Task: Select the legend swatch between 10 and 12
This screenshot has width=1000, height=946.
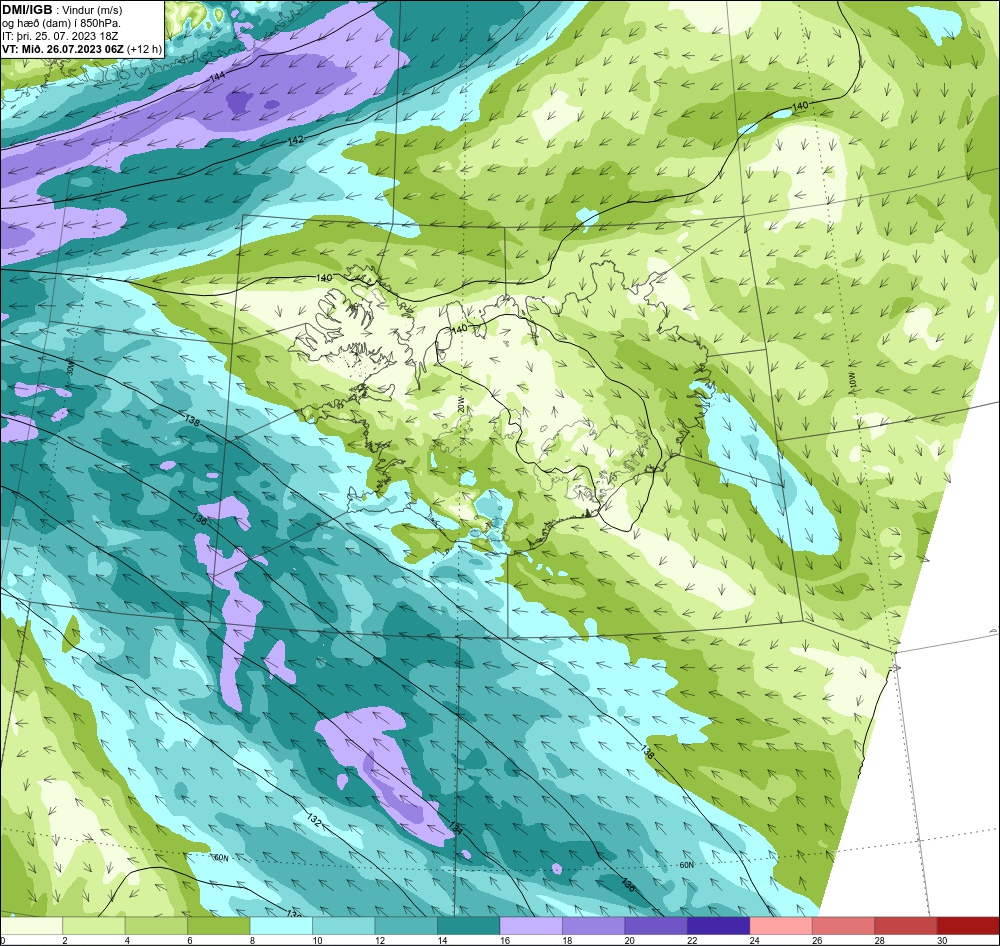Action: 344,925
